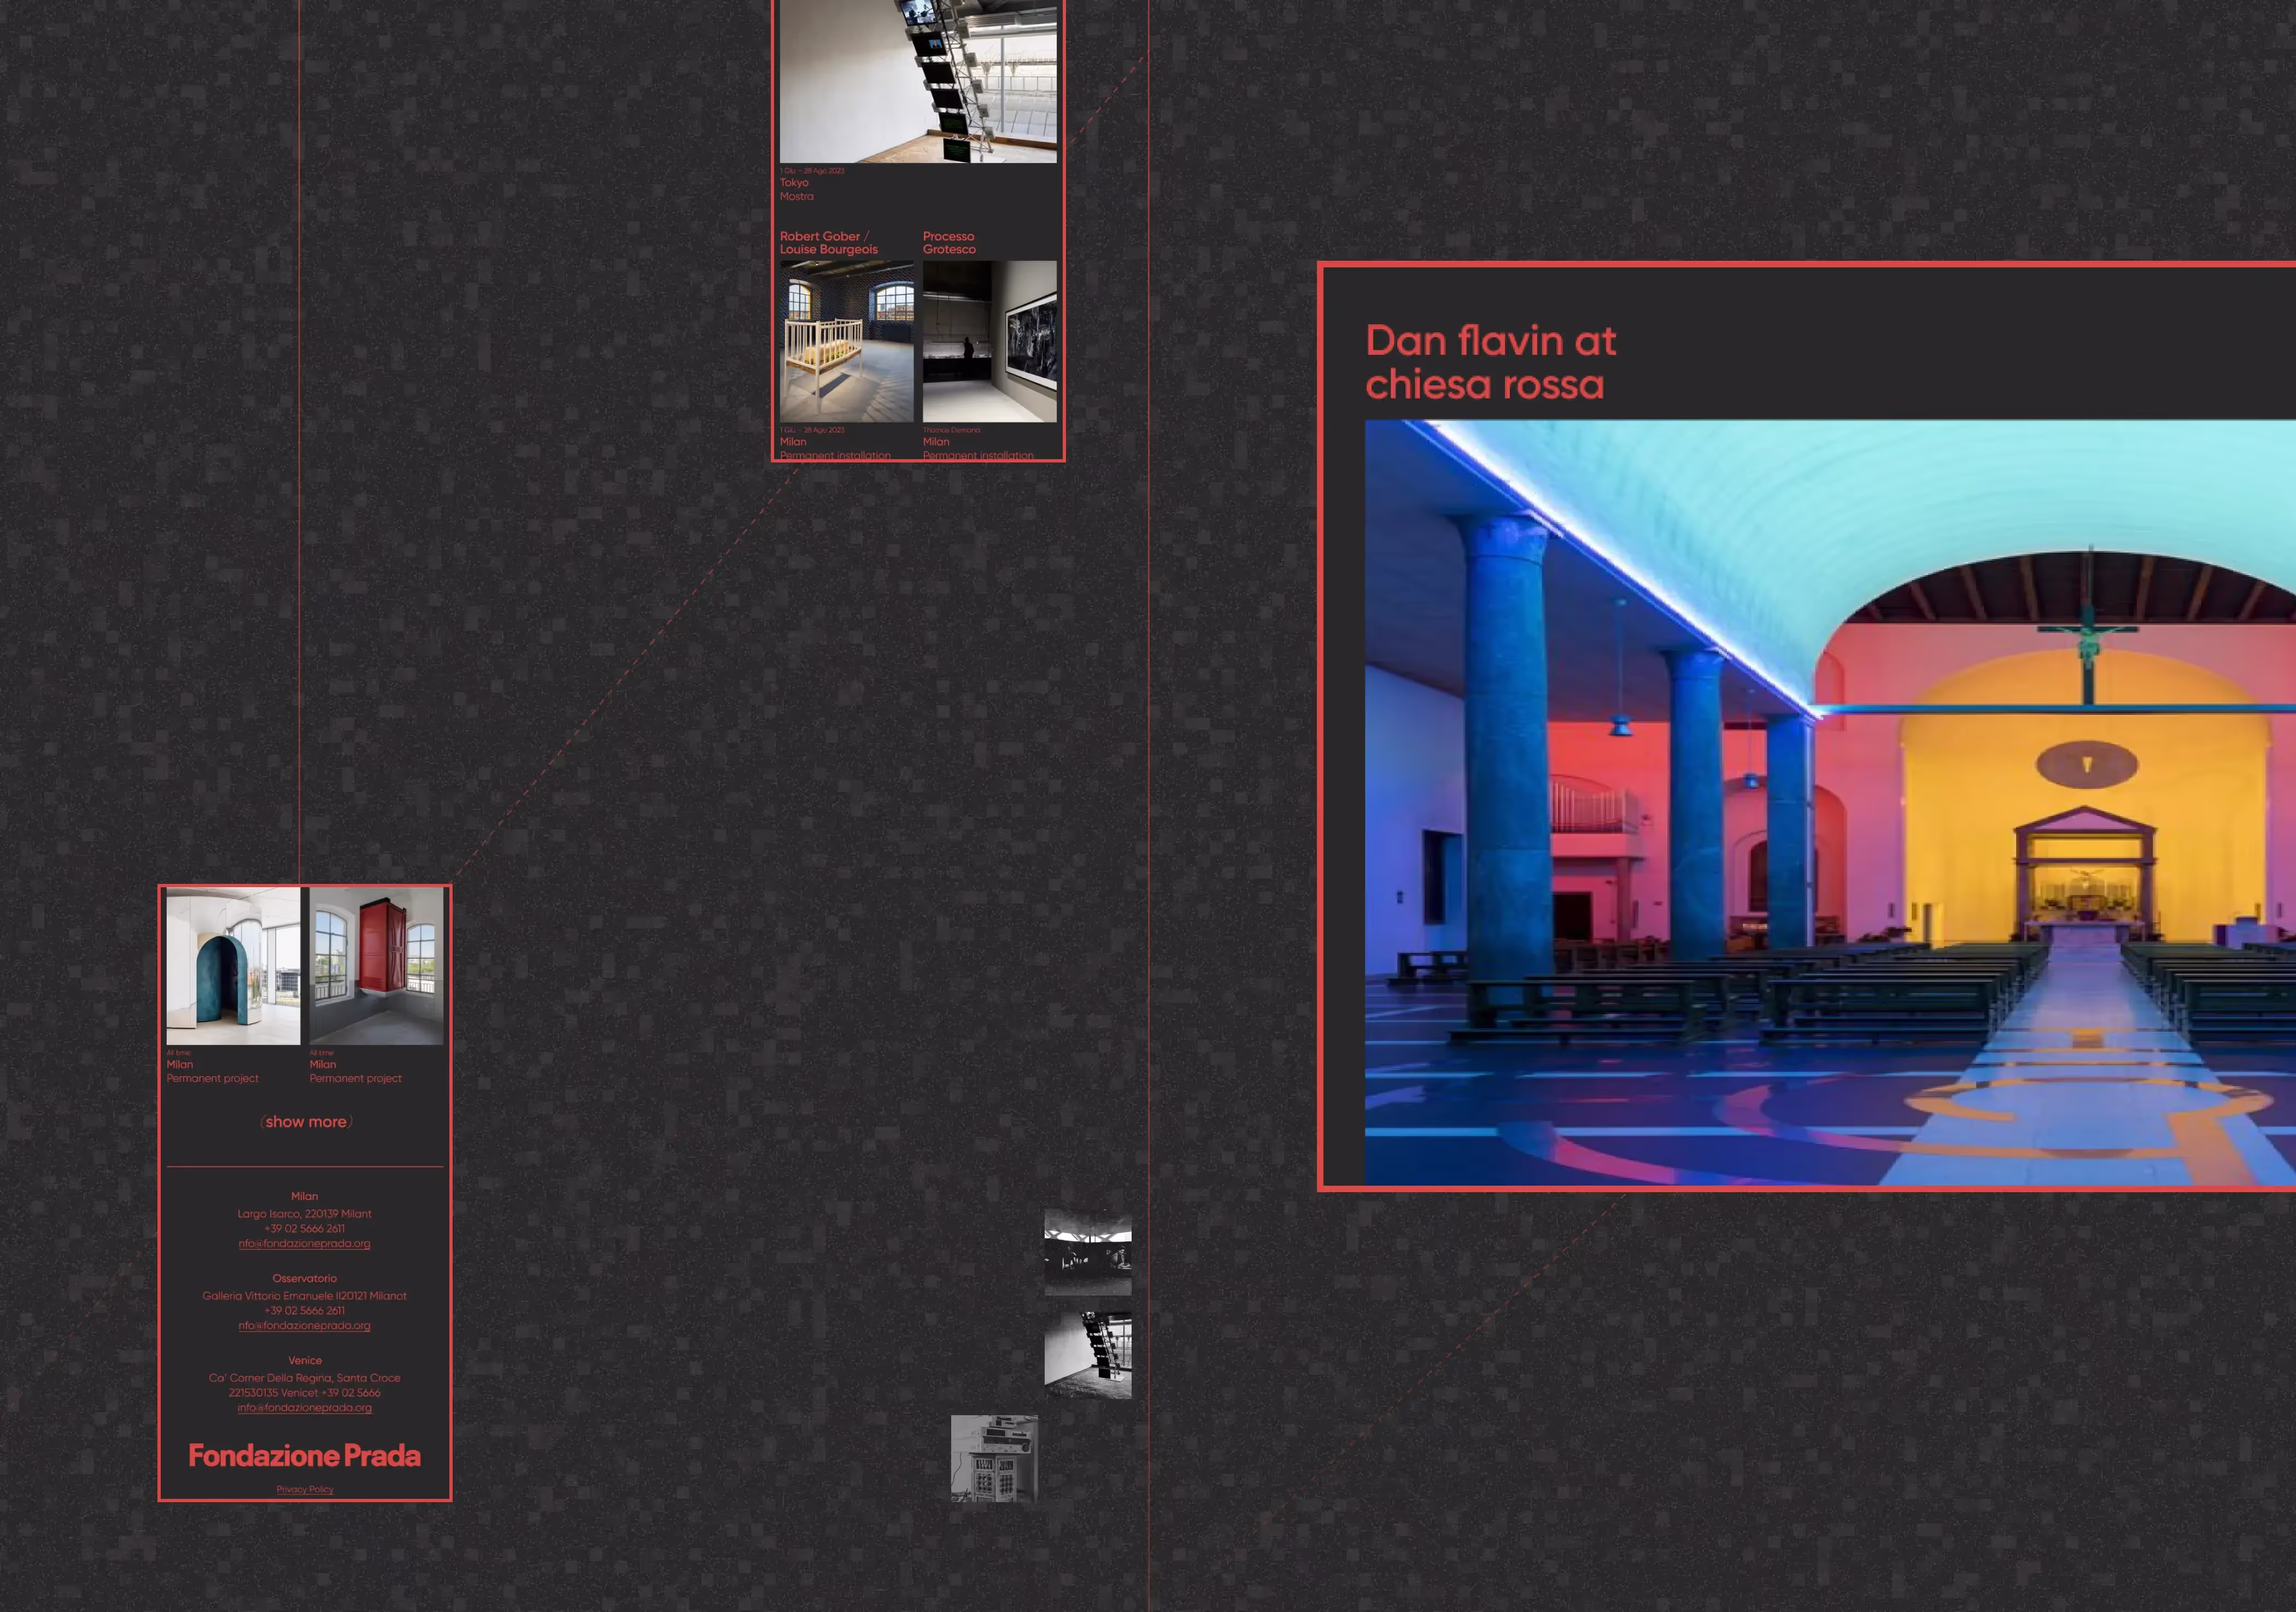This screenshot has height=1612, width=2296.
Task: Select "Milan" below the Thomas Demand caption
Action: [x=936, y=441]
